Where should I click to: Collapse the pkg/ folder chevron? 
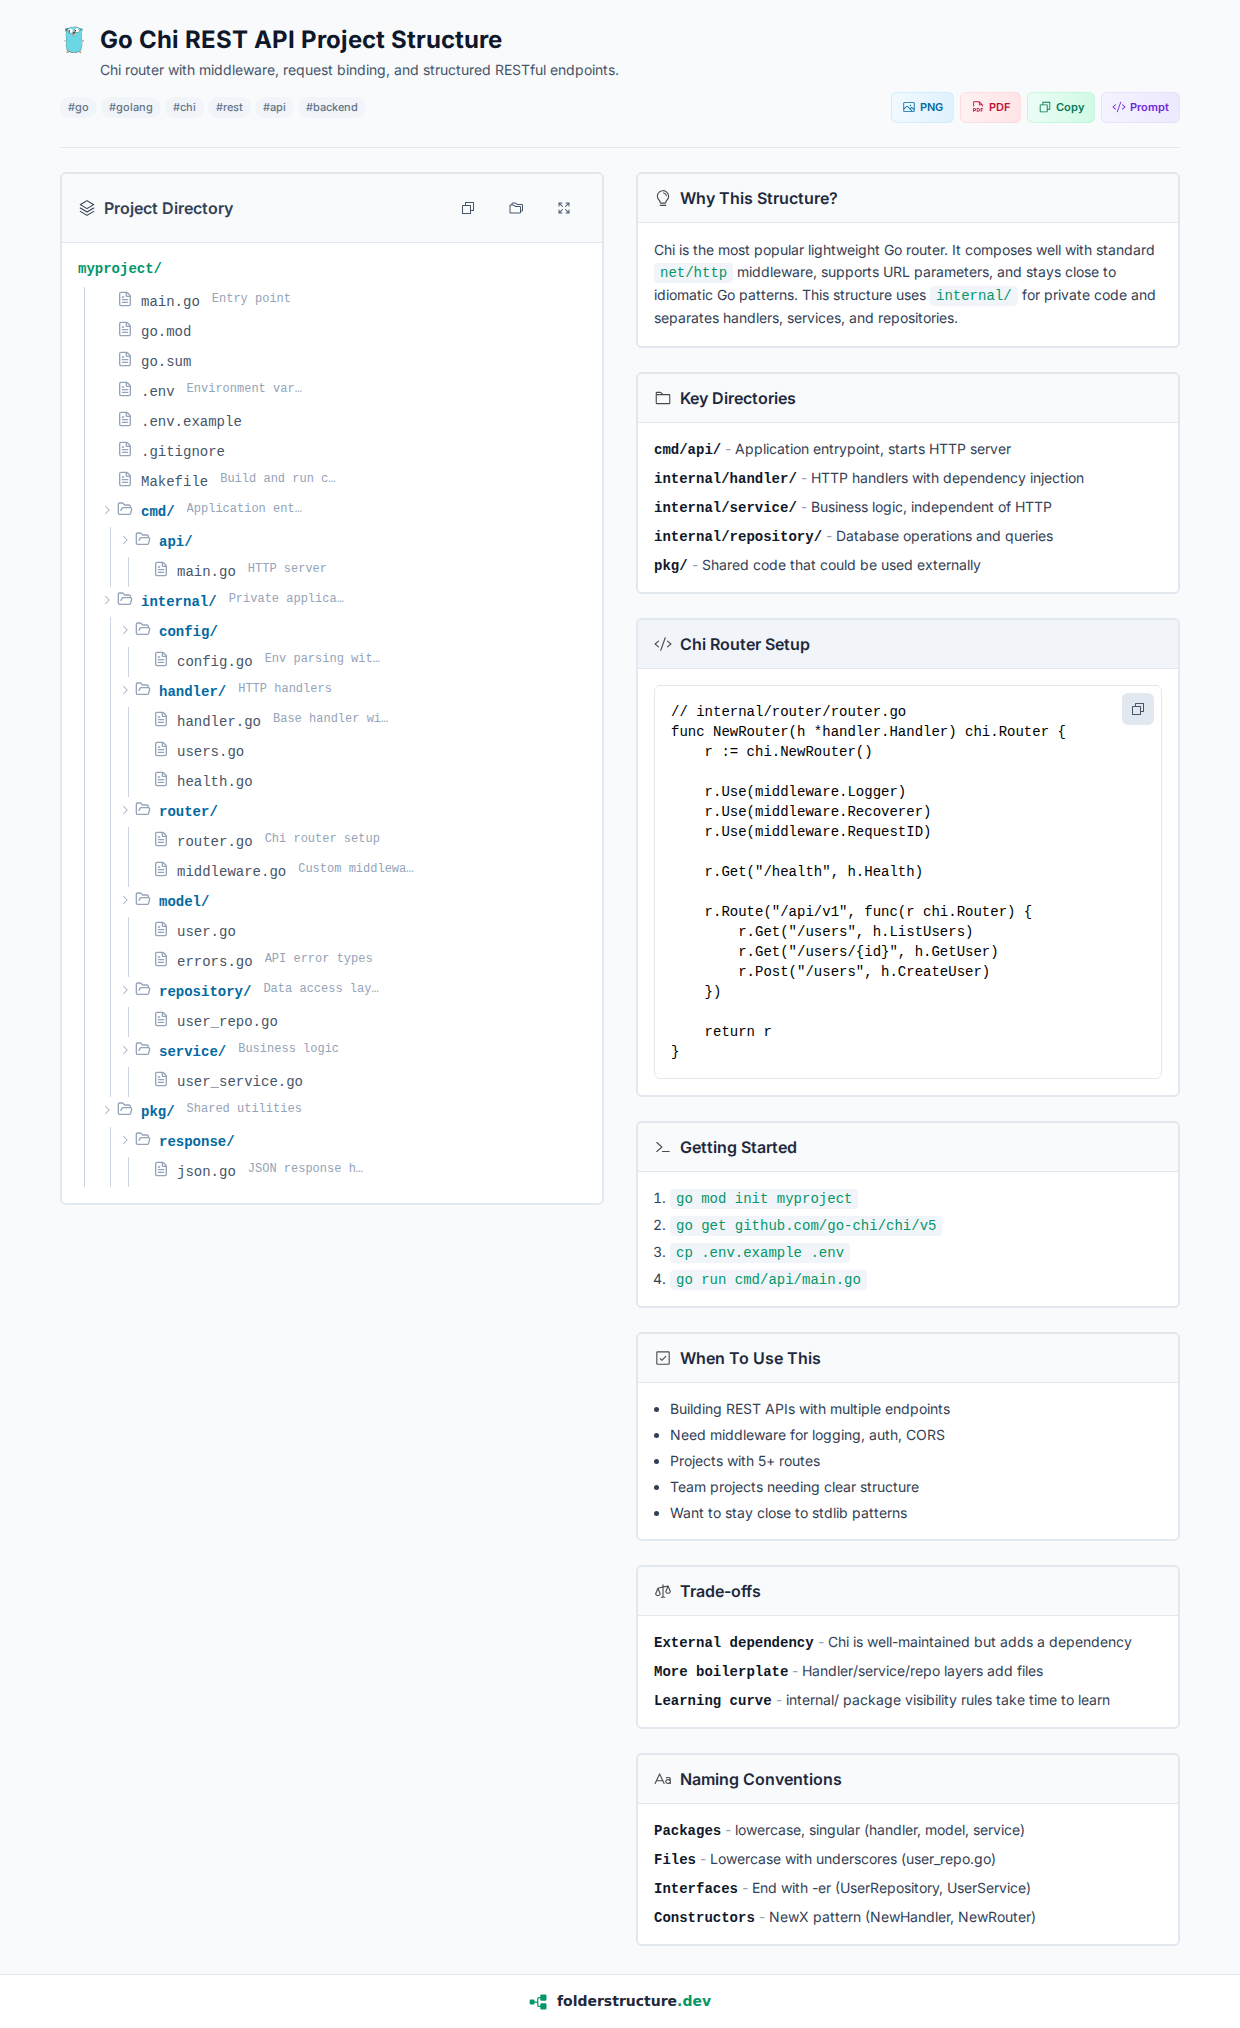[x=107, y=1110]
